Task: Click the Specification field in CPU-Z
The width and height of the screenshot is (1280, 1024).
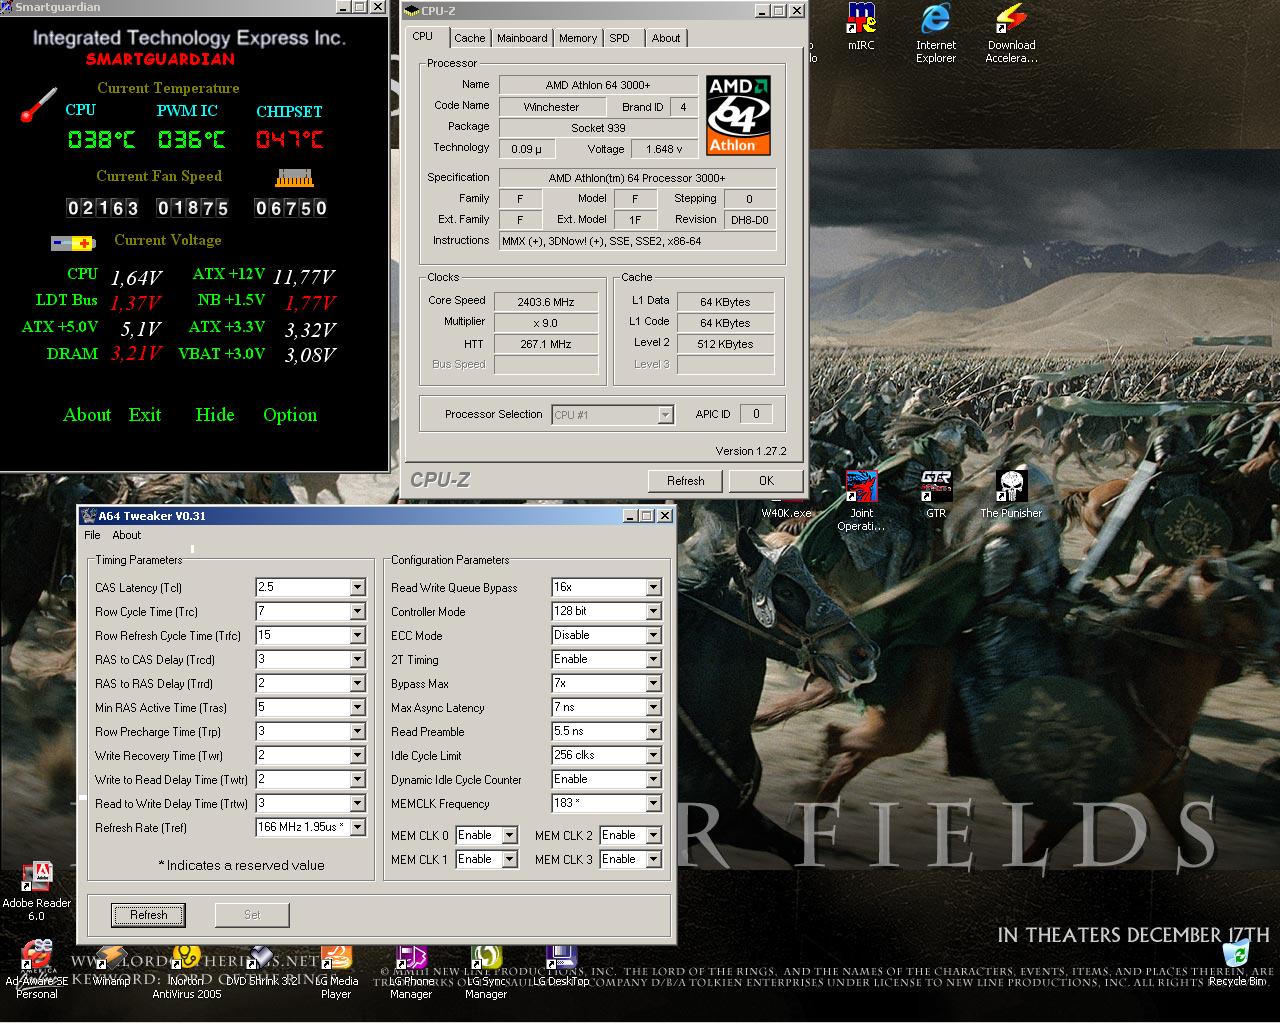Action: (637, 178)
